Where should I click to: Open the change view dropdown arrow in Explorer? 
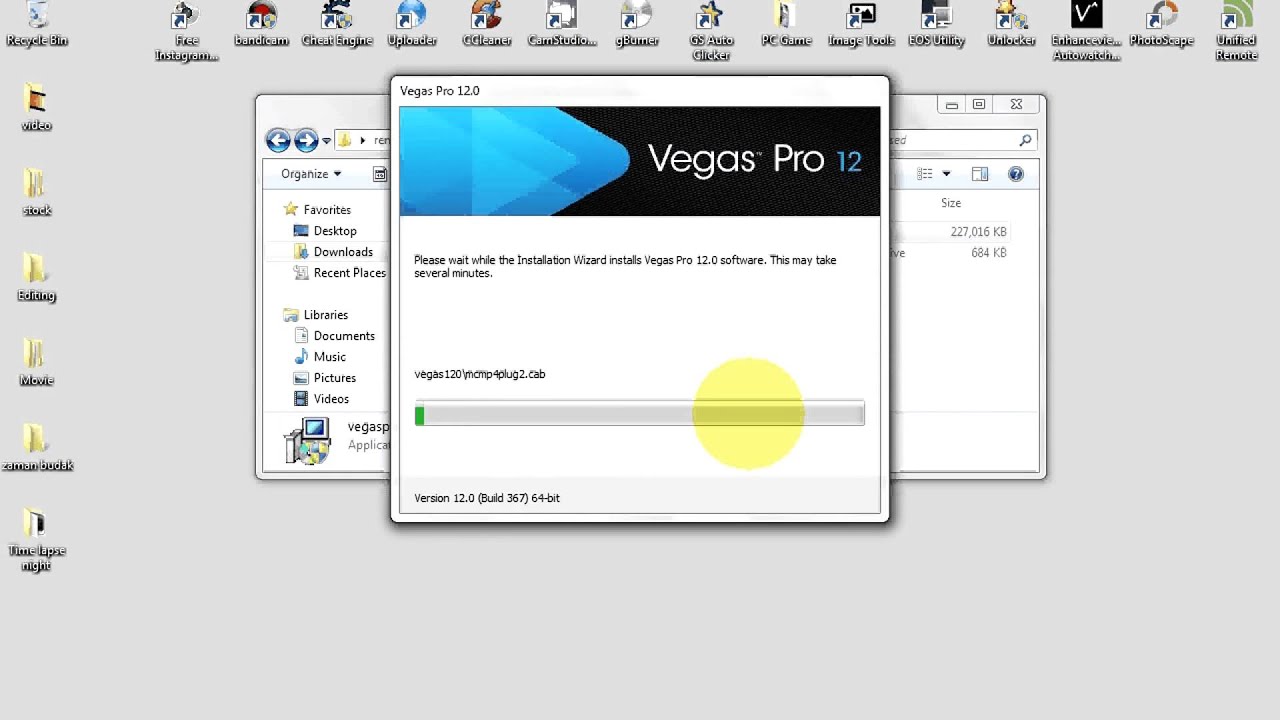pos(946,174)
